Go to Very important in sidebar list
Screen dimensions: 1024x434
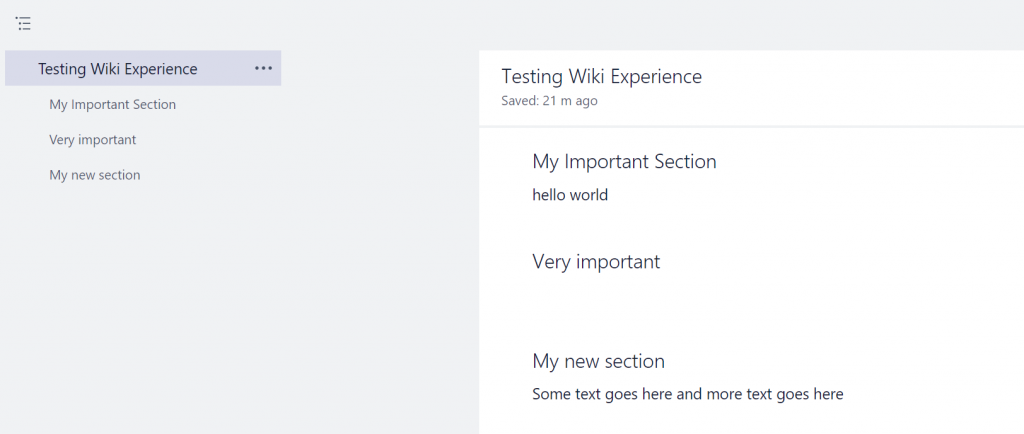pyautogui.click(x=93, y=140)
